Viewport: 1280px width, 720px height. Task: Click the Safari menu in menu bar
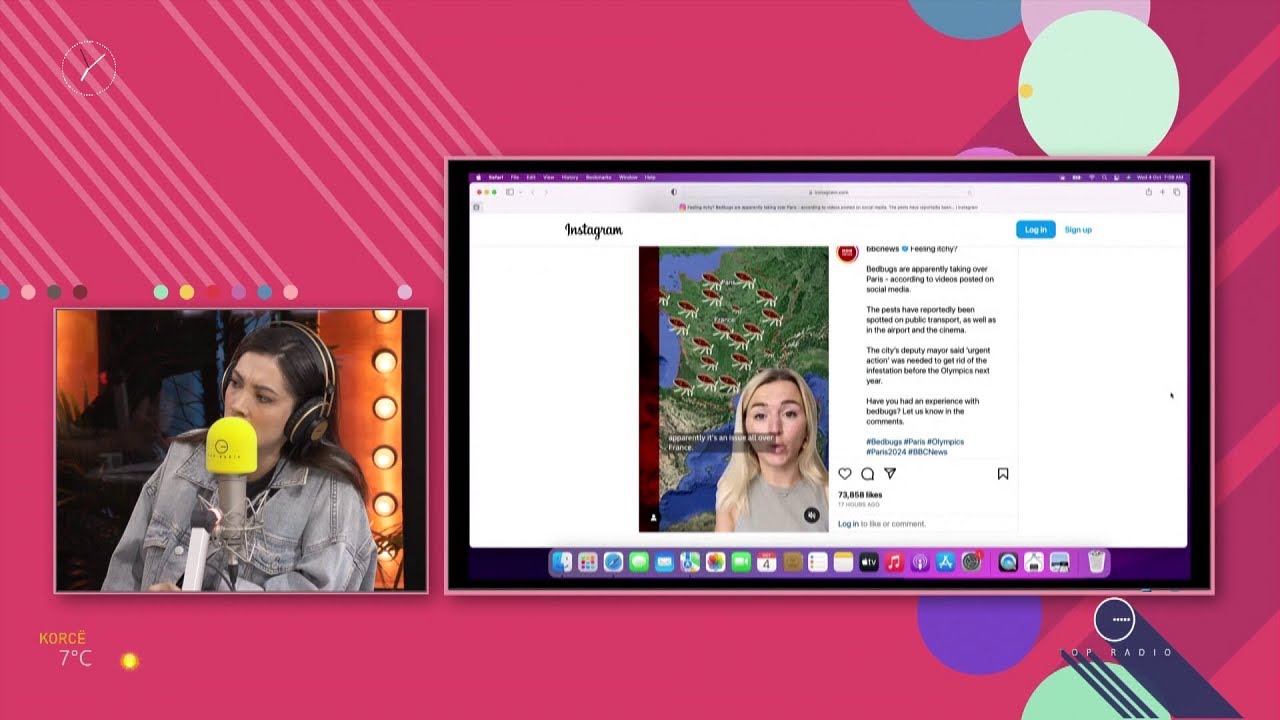[x=496, y=177]
